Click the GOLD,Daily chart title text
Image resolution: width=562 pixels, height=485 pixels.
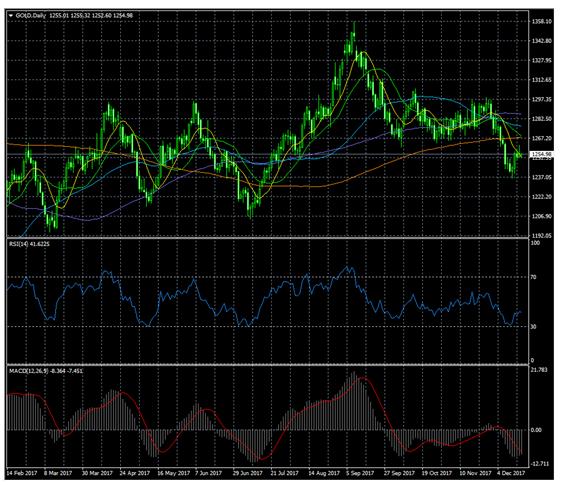30,16
